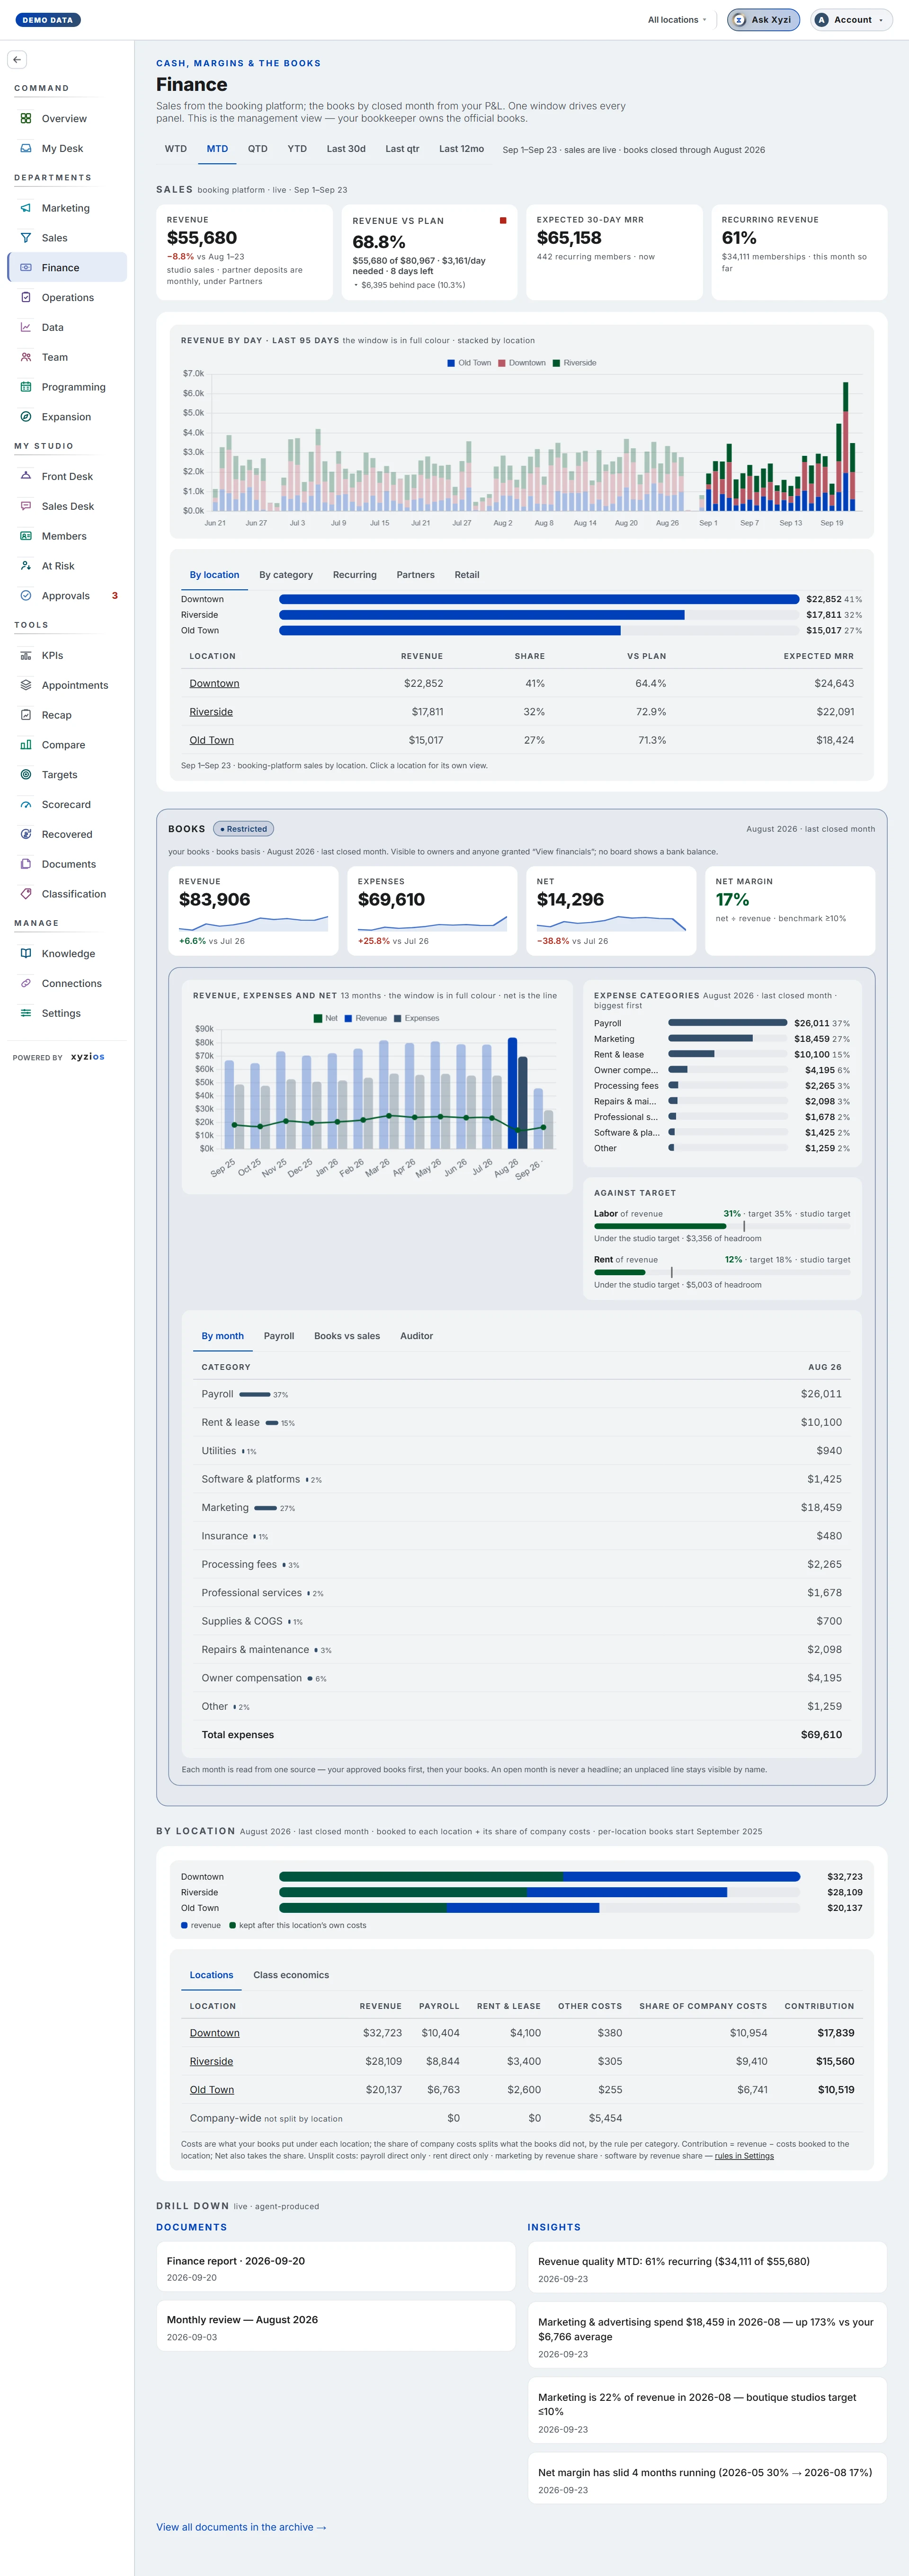
Task: Select the QTD time window tab
Action: 258,149
